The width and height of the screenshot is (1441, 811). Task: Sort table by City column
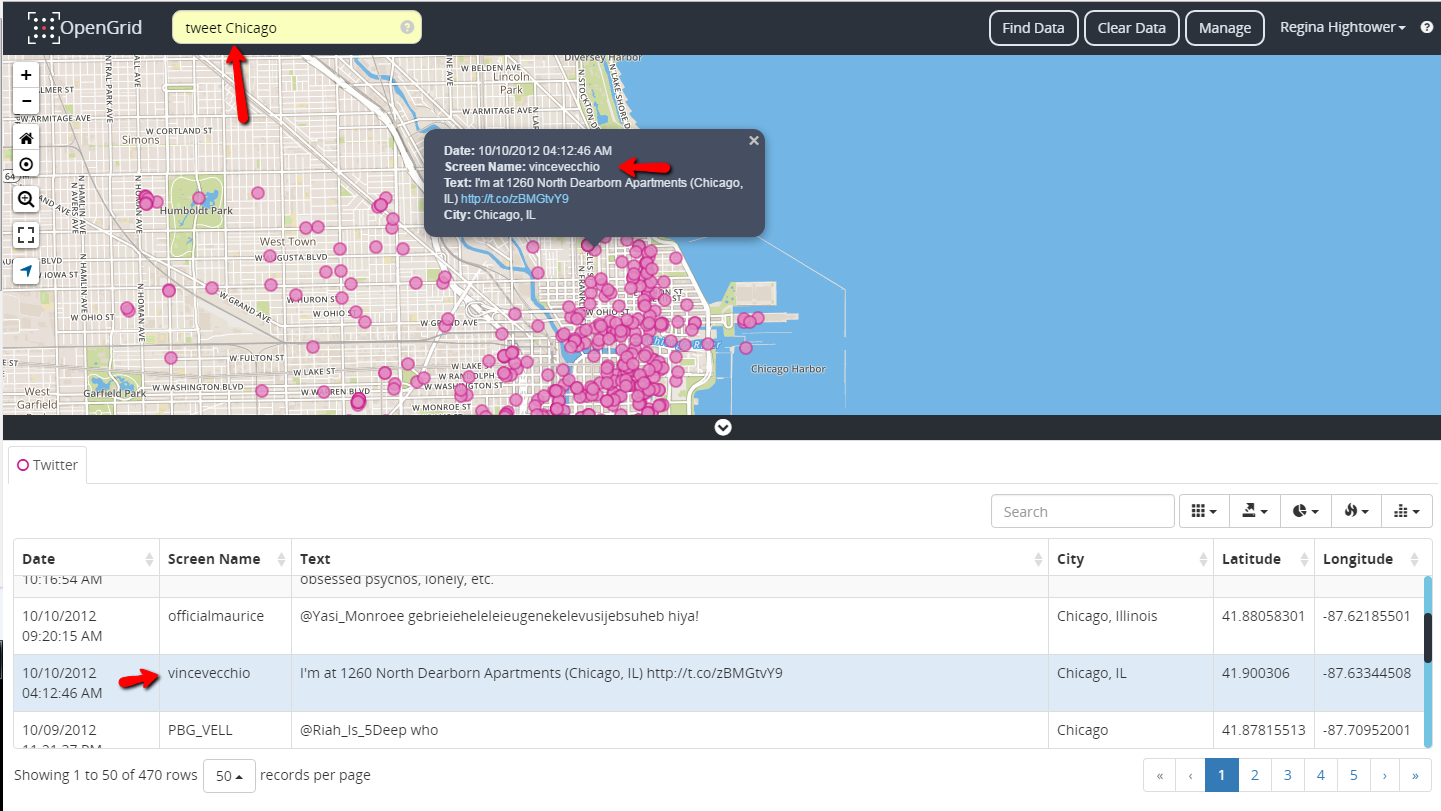pos(1131,559)
